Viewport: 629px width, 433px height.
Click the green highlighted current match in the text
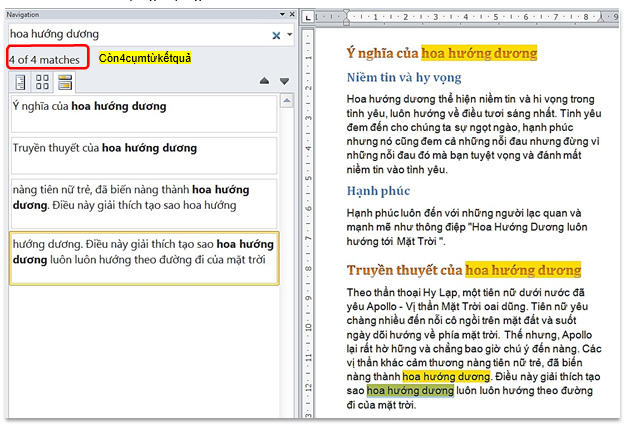410,392
